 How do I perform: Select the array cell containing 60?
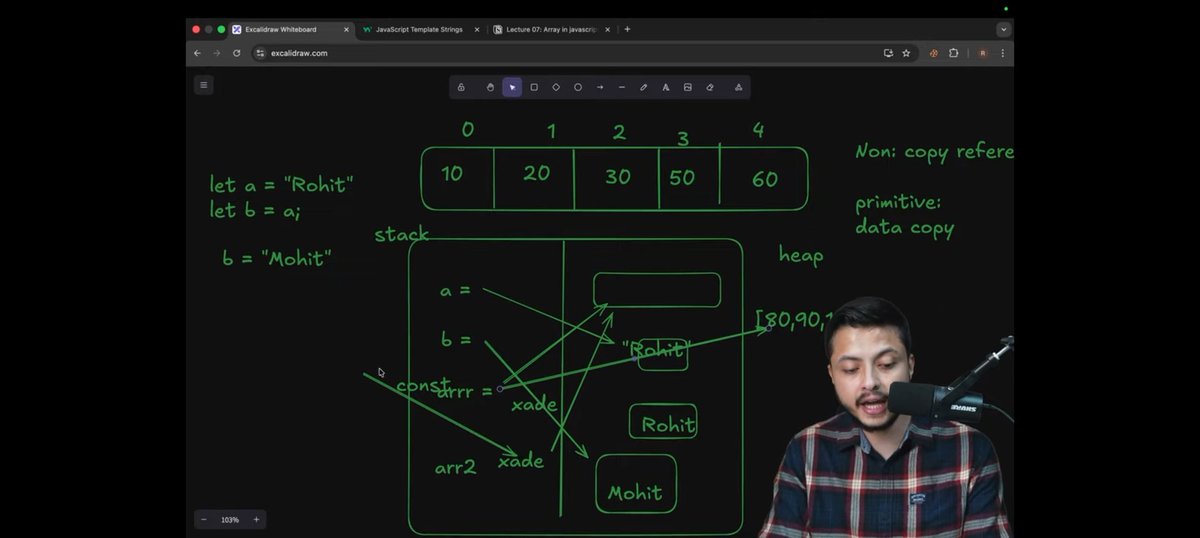coord(765,180)
